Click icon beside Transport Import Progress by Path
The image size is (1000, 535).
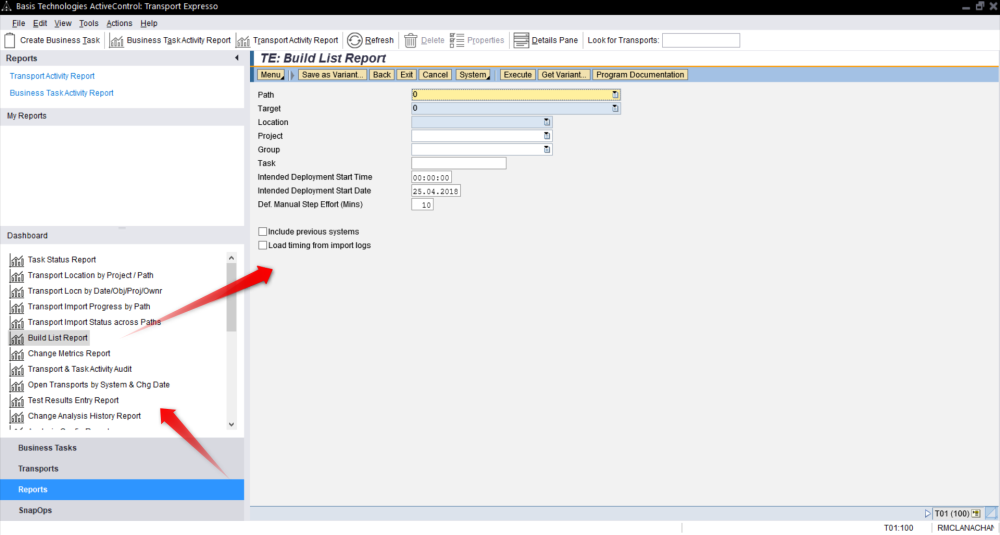click(17, 307)
